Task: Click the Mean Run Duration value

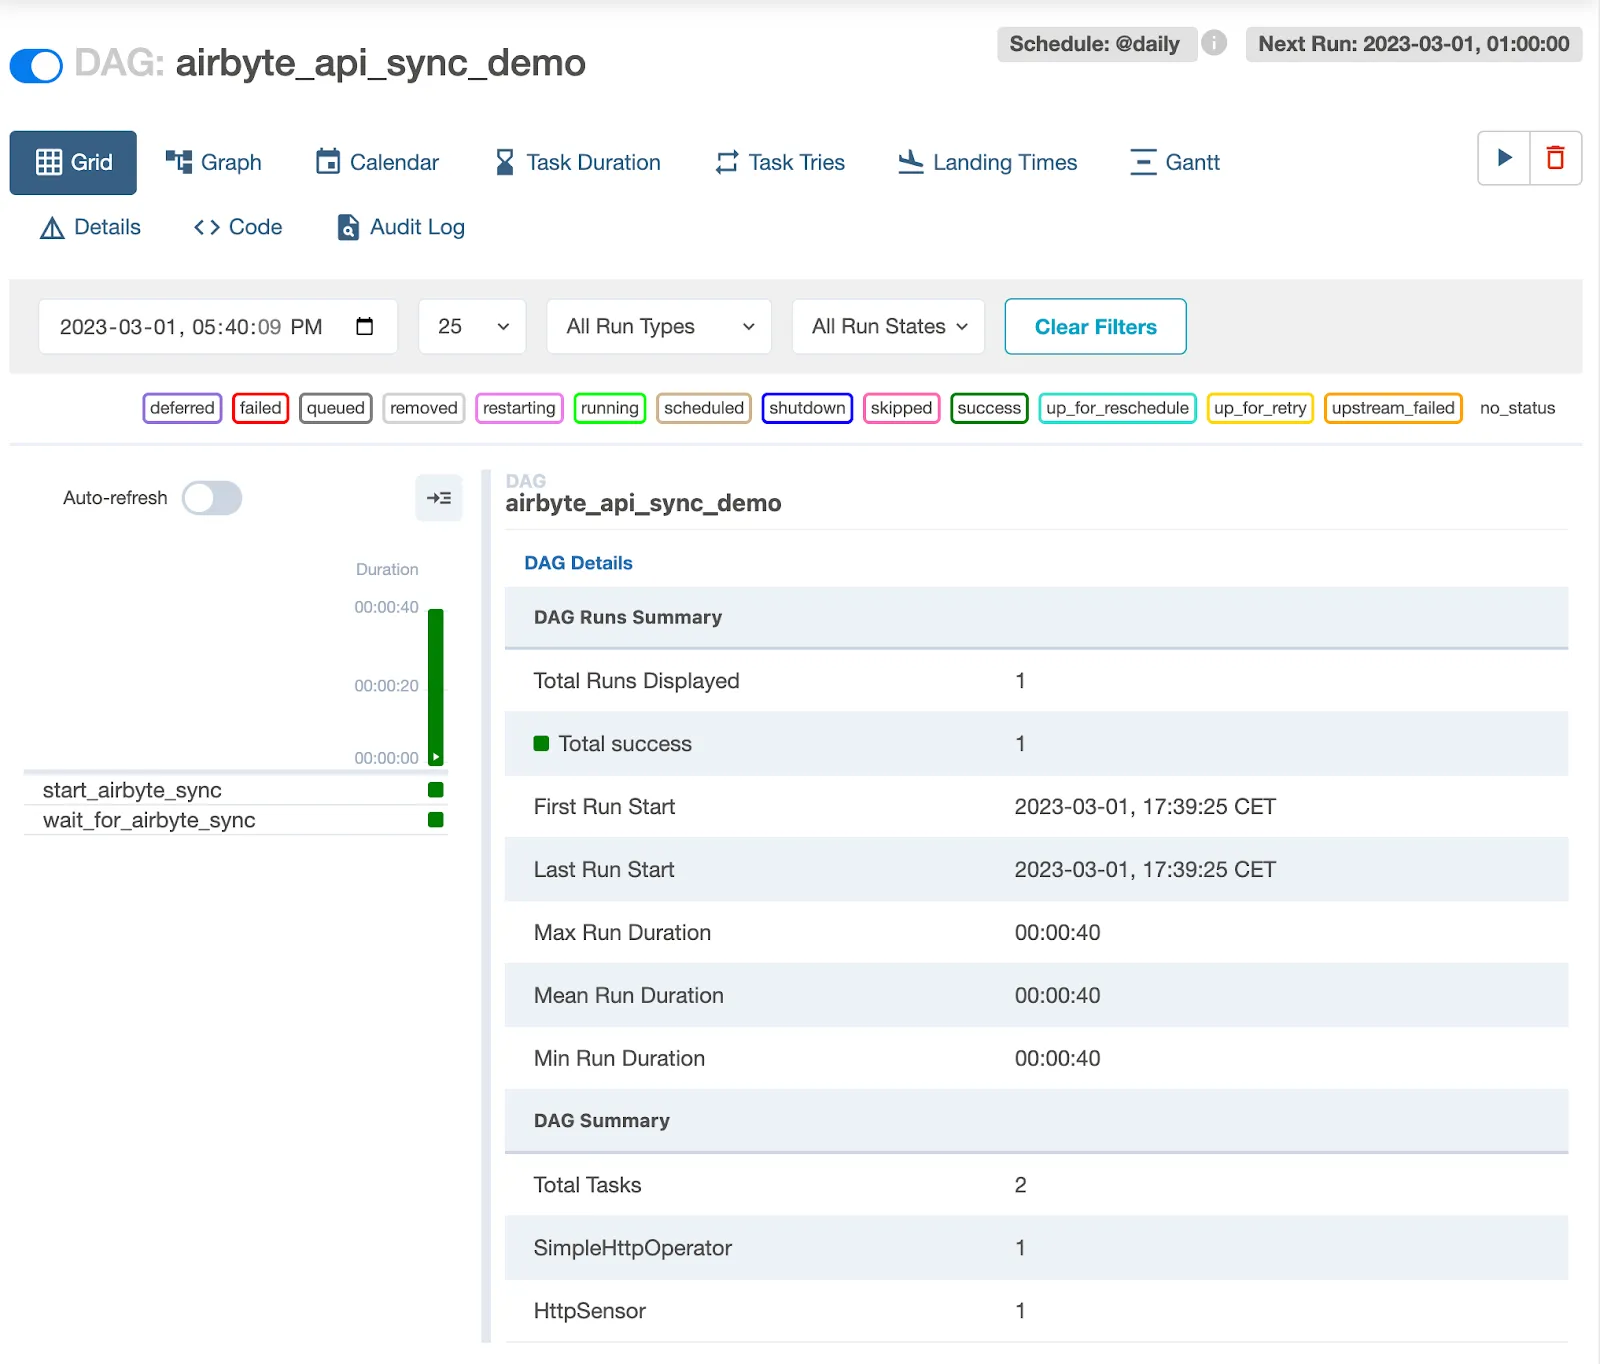Action: [1057, 996]
